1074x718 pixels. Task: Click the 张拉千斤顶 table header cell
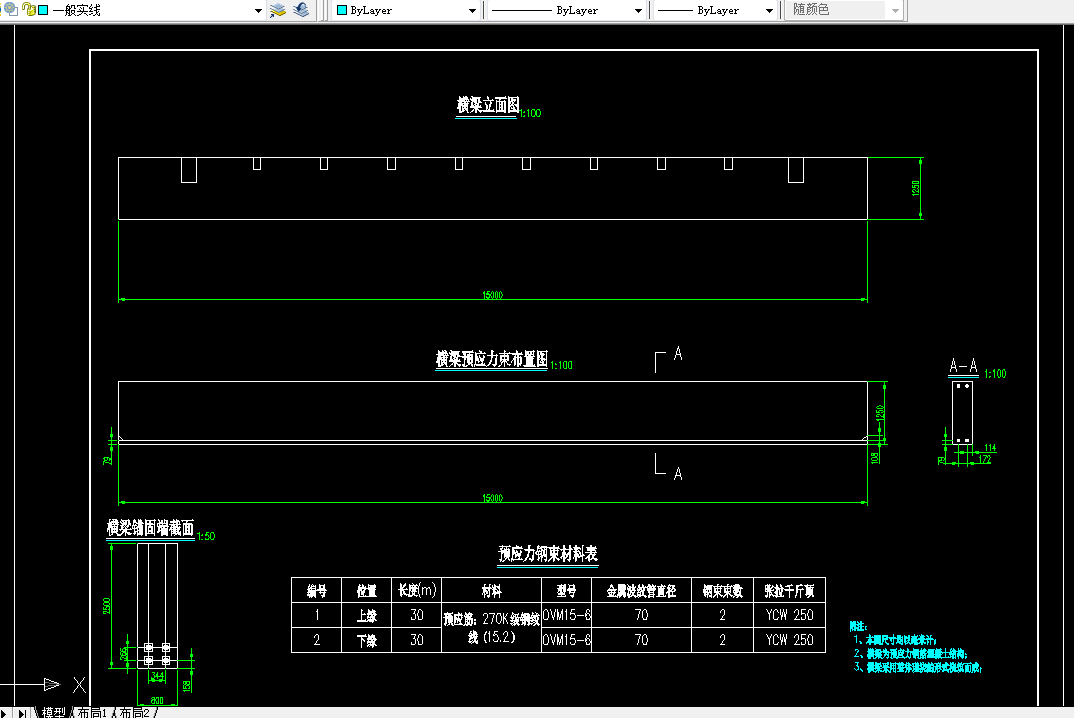click(790, 591)
